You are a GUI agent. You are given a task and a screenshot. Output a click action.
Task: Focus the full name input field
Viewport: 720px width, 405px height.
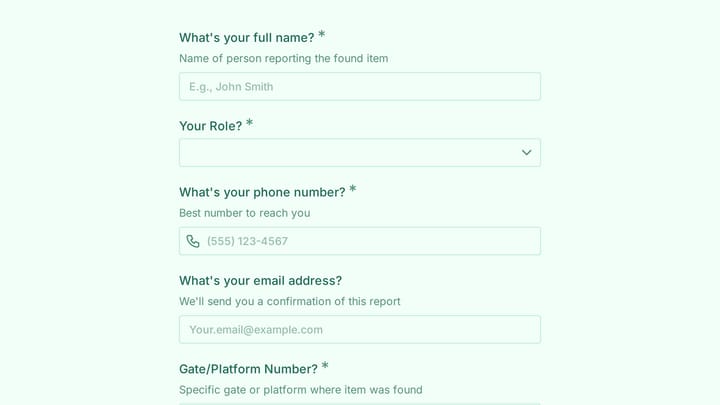(x=360, y=86)
